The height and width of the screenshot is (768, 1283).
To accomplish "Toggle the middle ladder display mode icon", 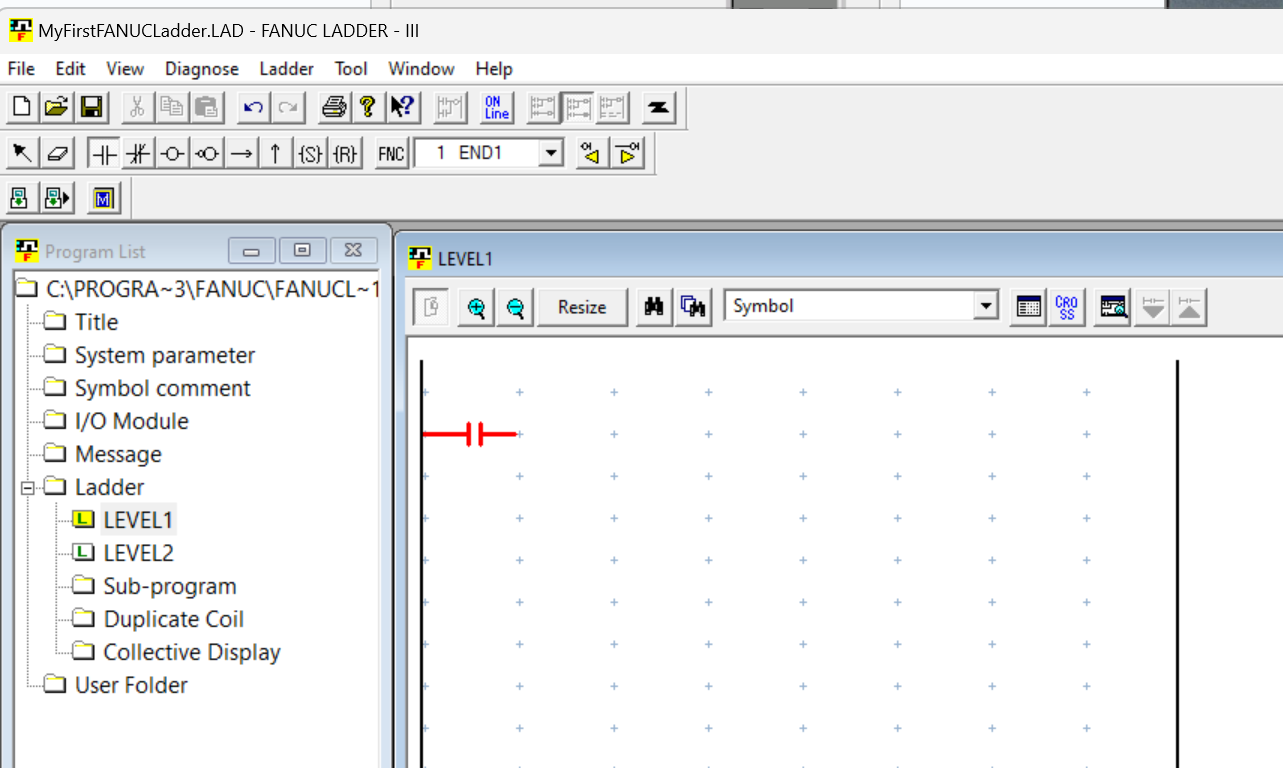I will (x=577, y=107).
